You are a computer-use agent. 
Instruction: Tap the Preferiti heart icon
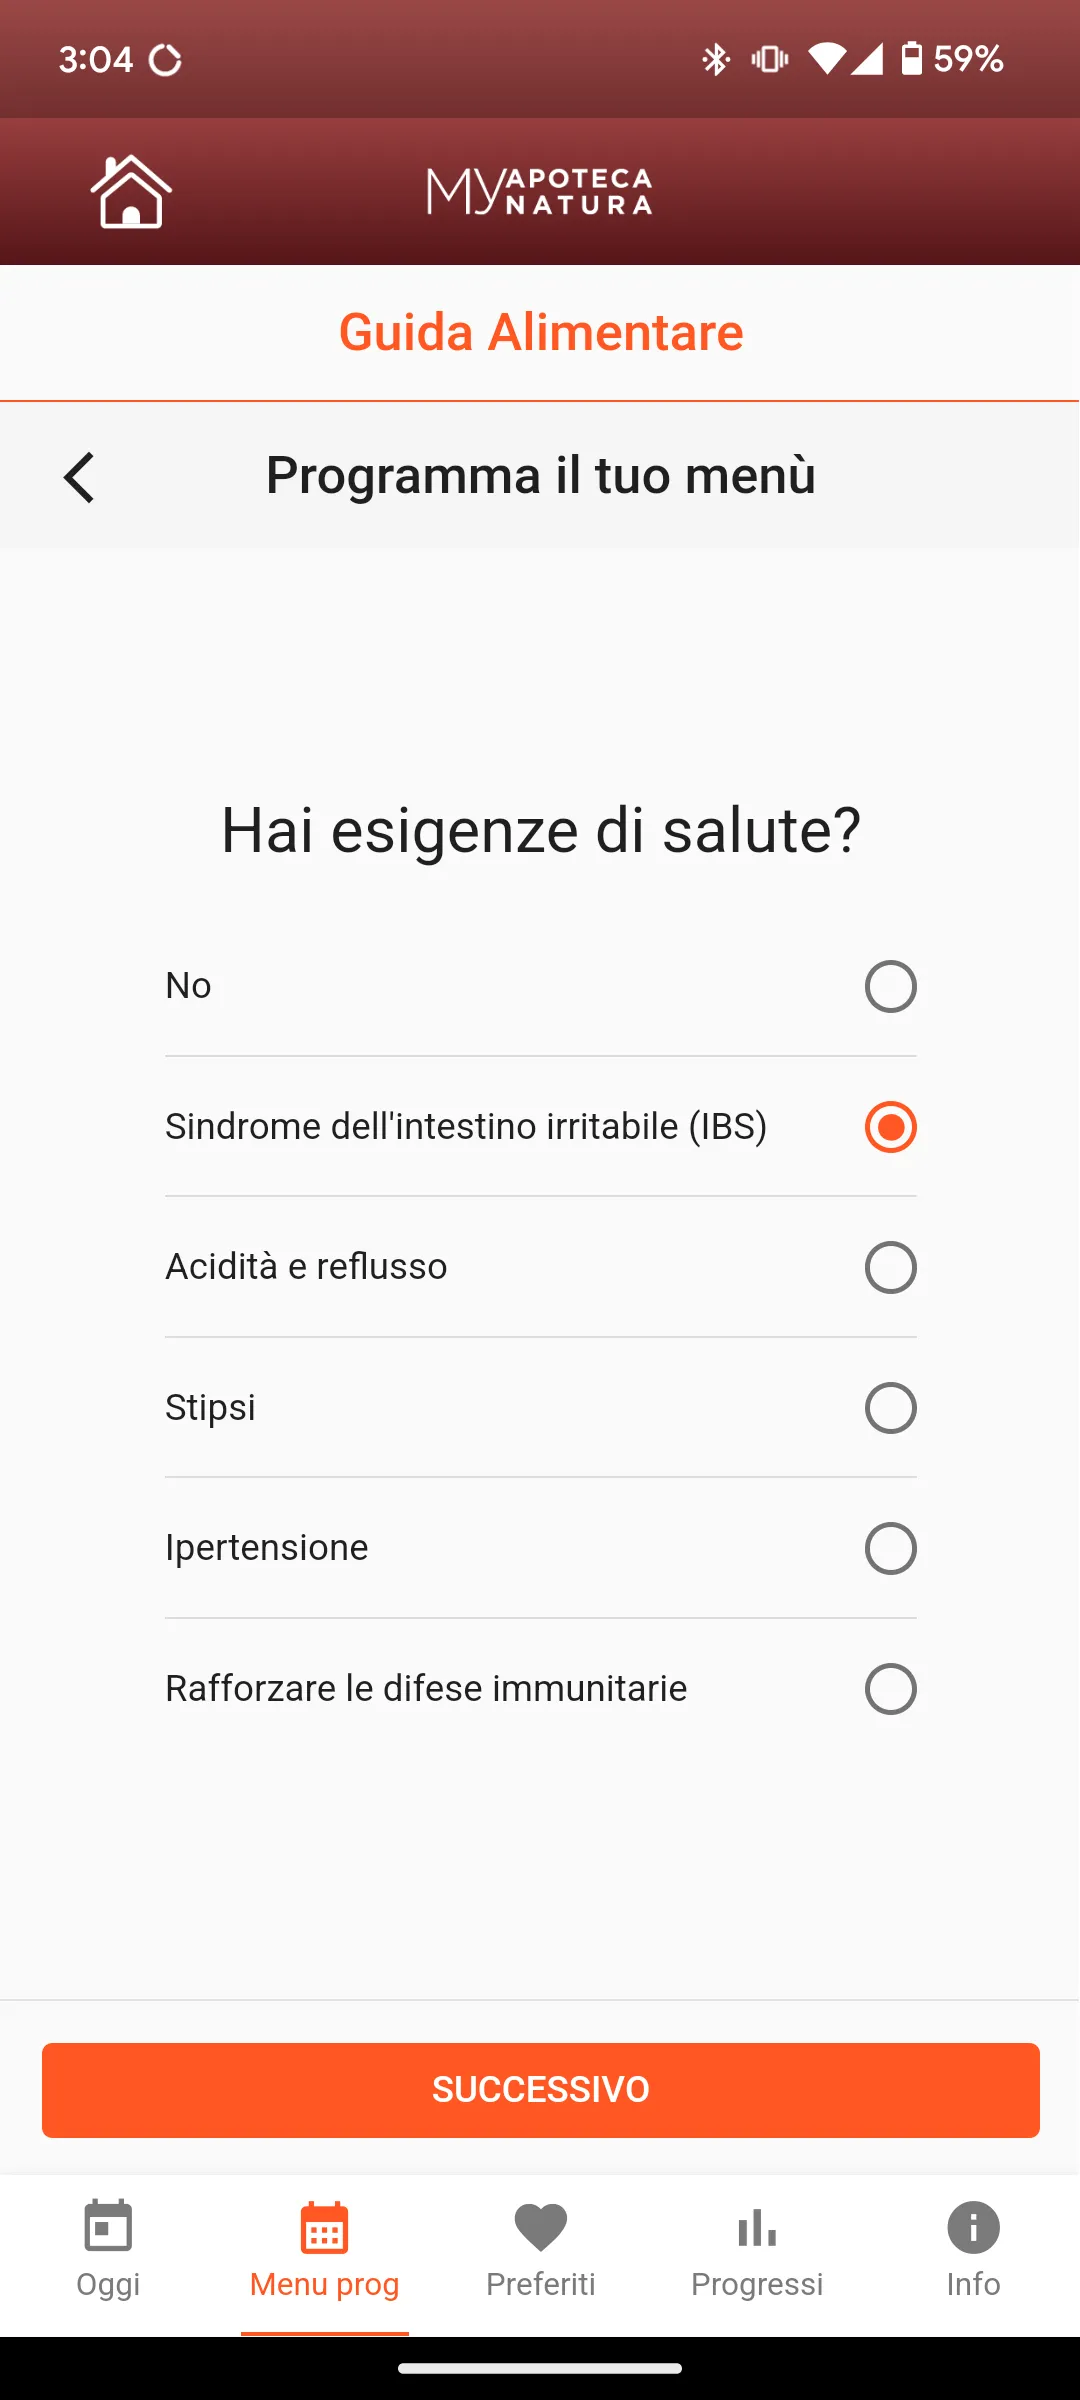click(541, 2228)
